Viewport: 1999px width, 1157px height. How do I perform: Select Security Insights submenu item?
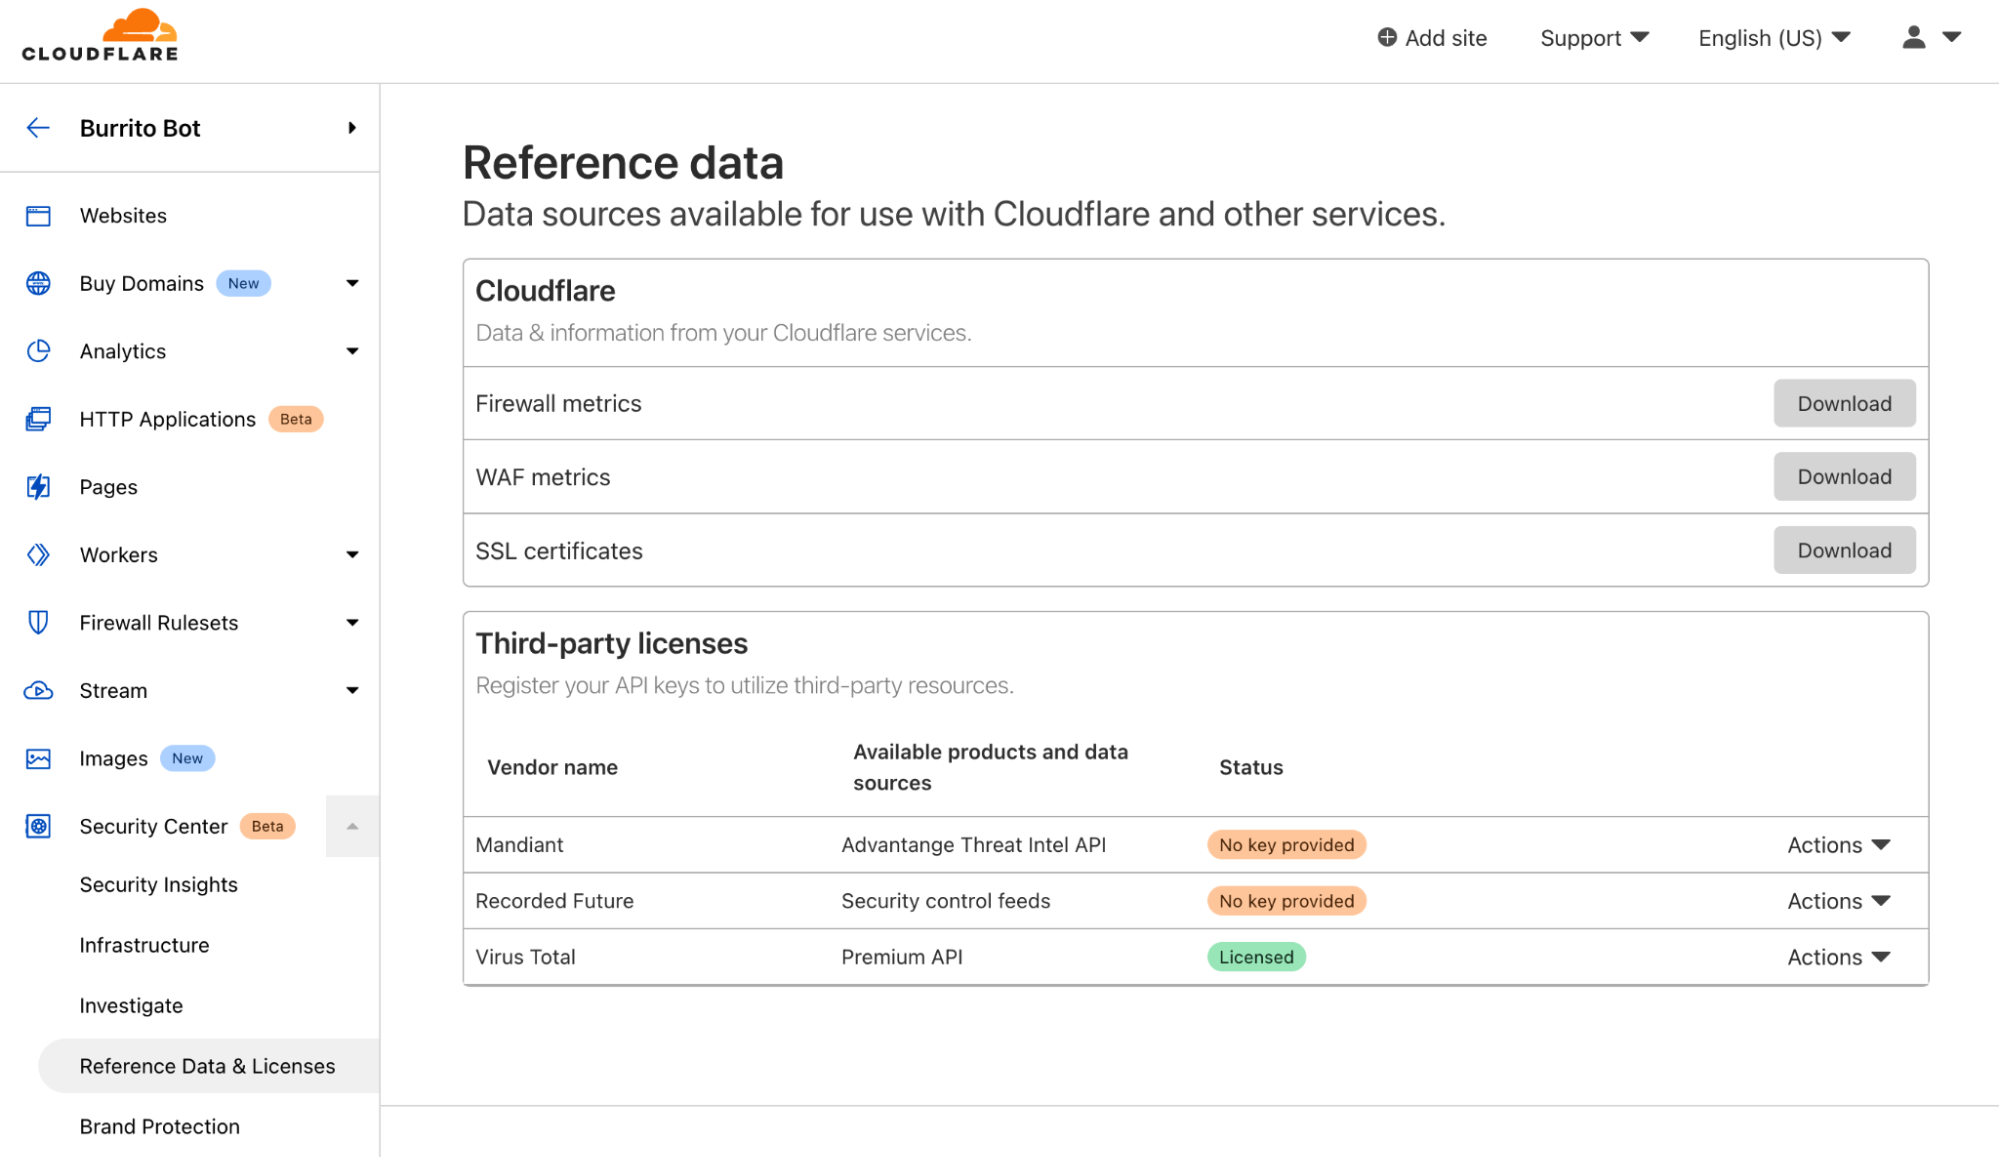[x=158, y=885]
